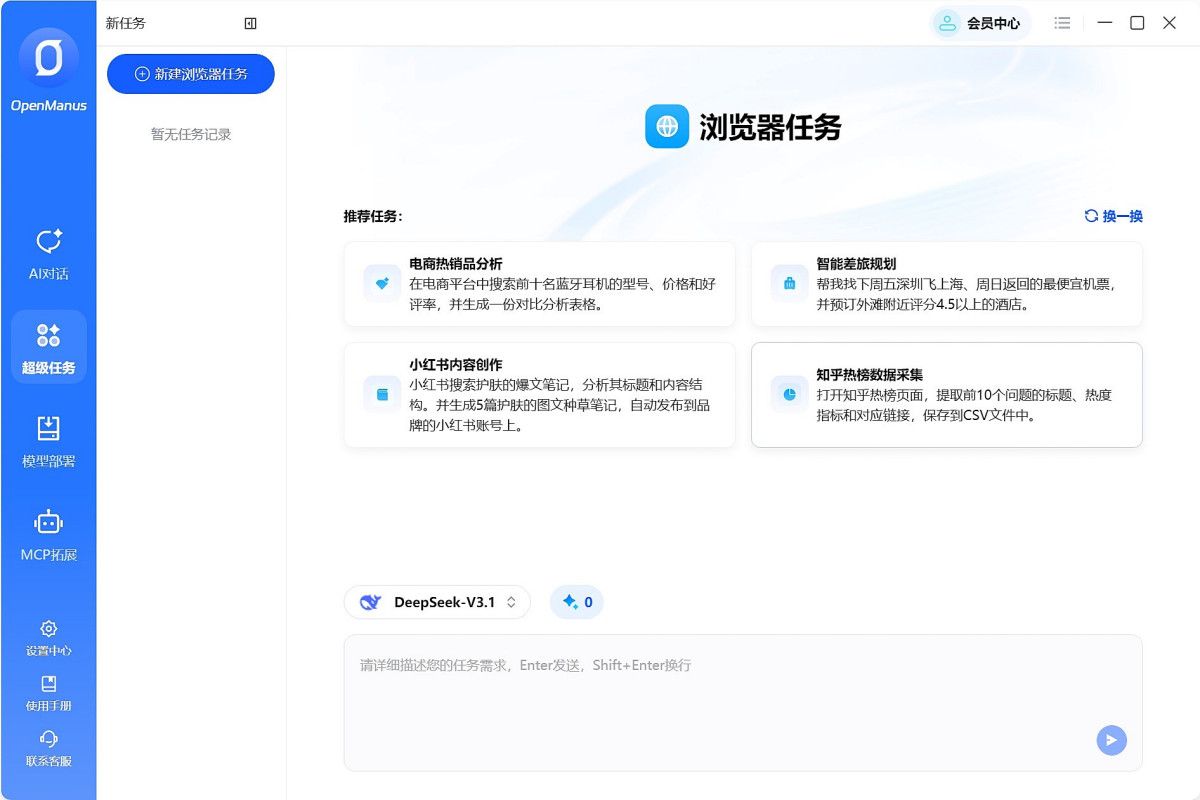This screenshot has width=1200, height=800.
Task: Expand the DeepSeek-V3.1 model dropdown
Action: (437, 602)
